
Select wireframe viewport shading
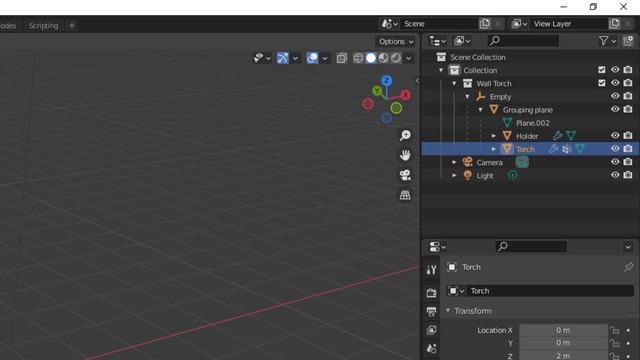click(x=358, y=58)
